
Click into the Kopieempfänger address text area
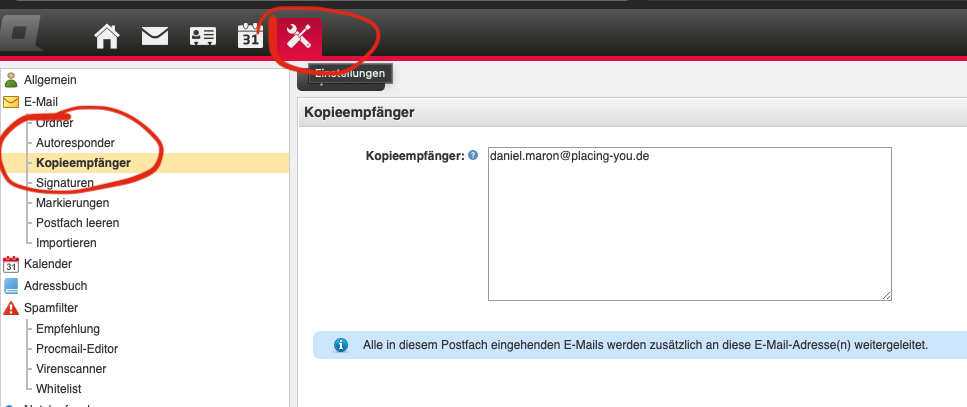(689, 224)
